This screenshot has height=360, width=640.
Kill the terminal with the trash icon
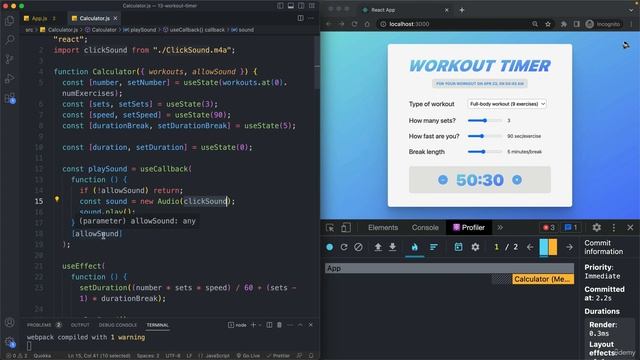(280, 325)
